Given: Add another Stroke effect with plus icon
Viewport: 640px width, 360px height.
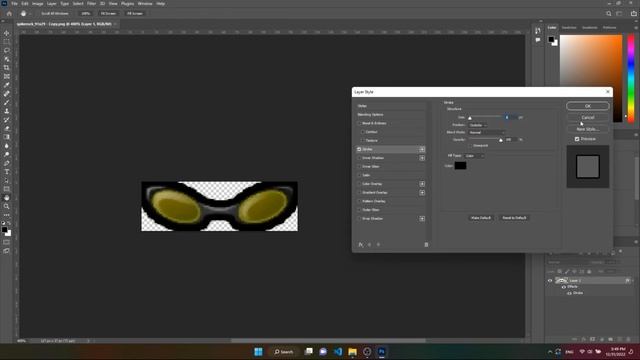Looking at the screenshot, I should tap(422, 149).
